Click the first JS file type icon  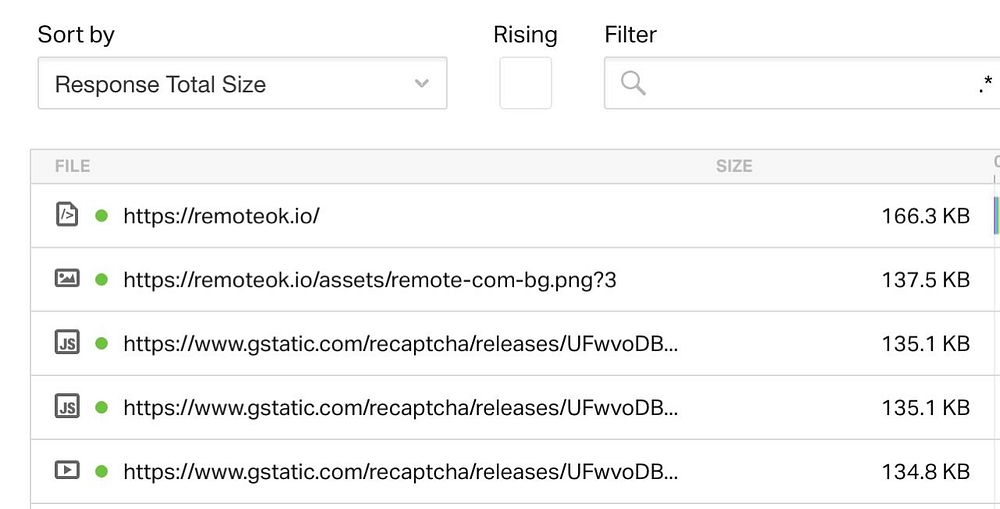pos(67,343)
